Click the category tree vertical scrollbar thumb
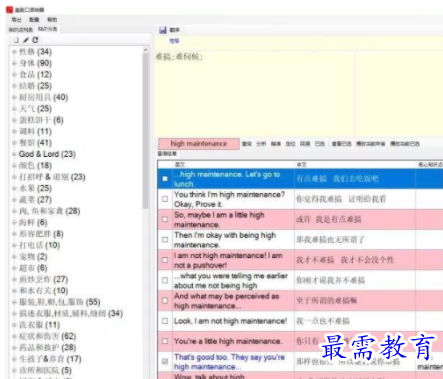 coord(145,130)
